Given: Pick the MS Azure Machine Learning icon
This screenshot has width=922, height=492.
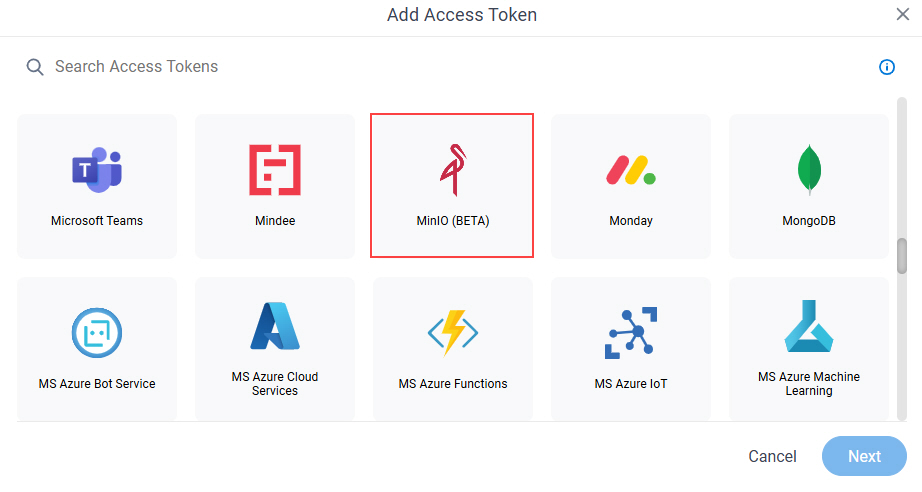Looking at the screenshot, I should [809, 326].
